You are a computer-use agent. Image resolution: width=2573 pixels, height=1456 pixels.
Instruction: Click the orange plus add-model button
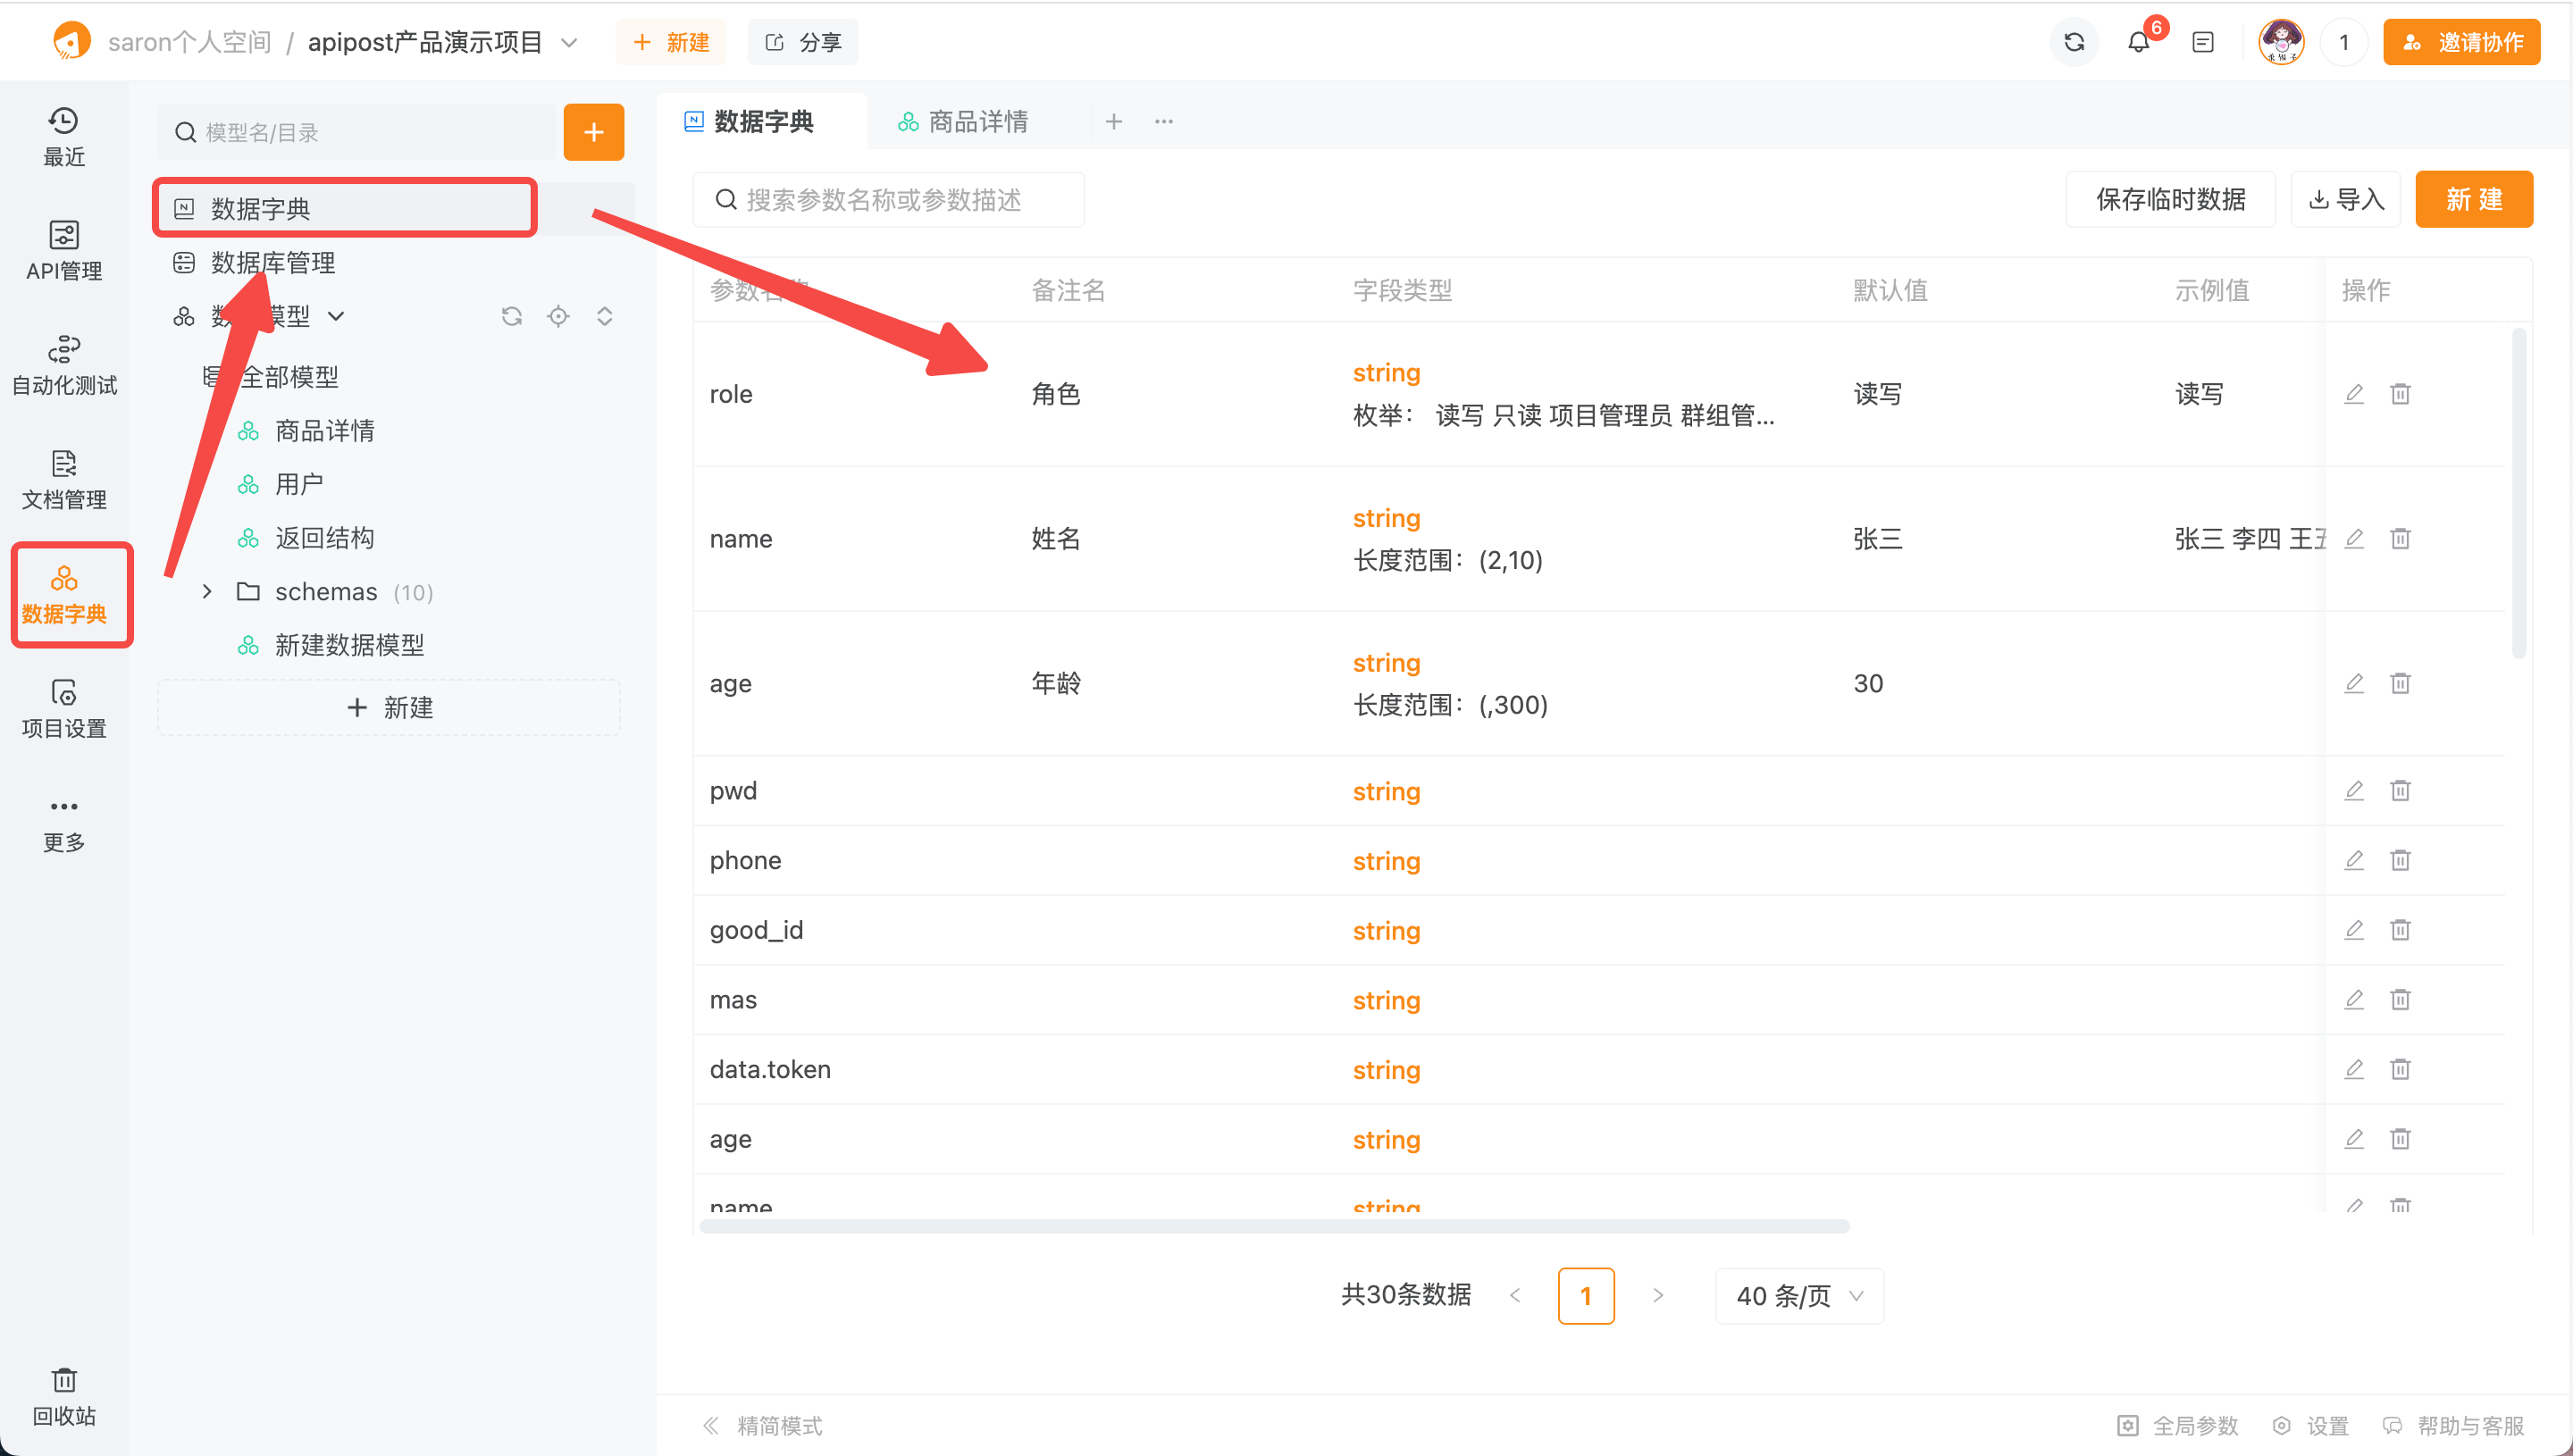click(594, 132)
